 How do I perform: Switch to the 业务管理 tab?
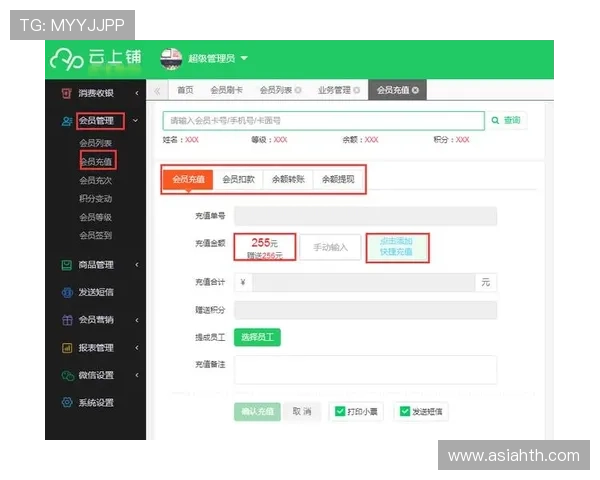tap(334, 90)
